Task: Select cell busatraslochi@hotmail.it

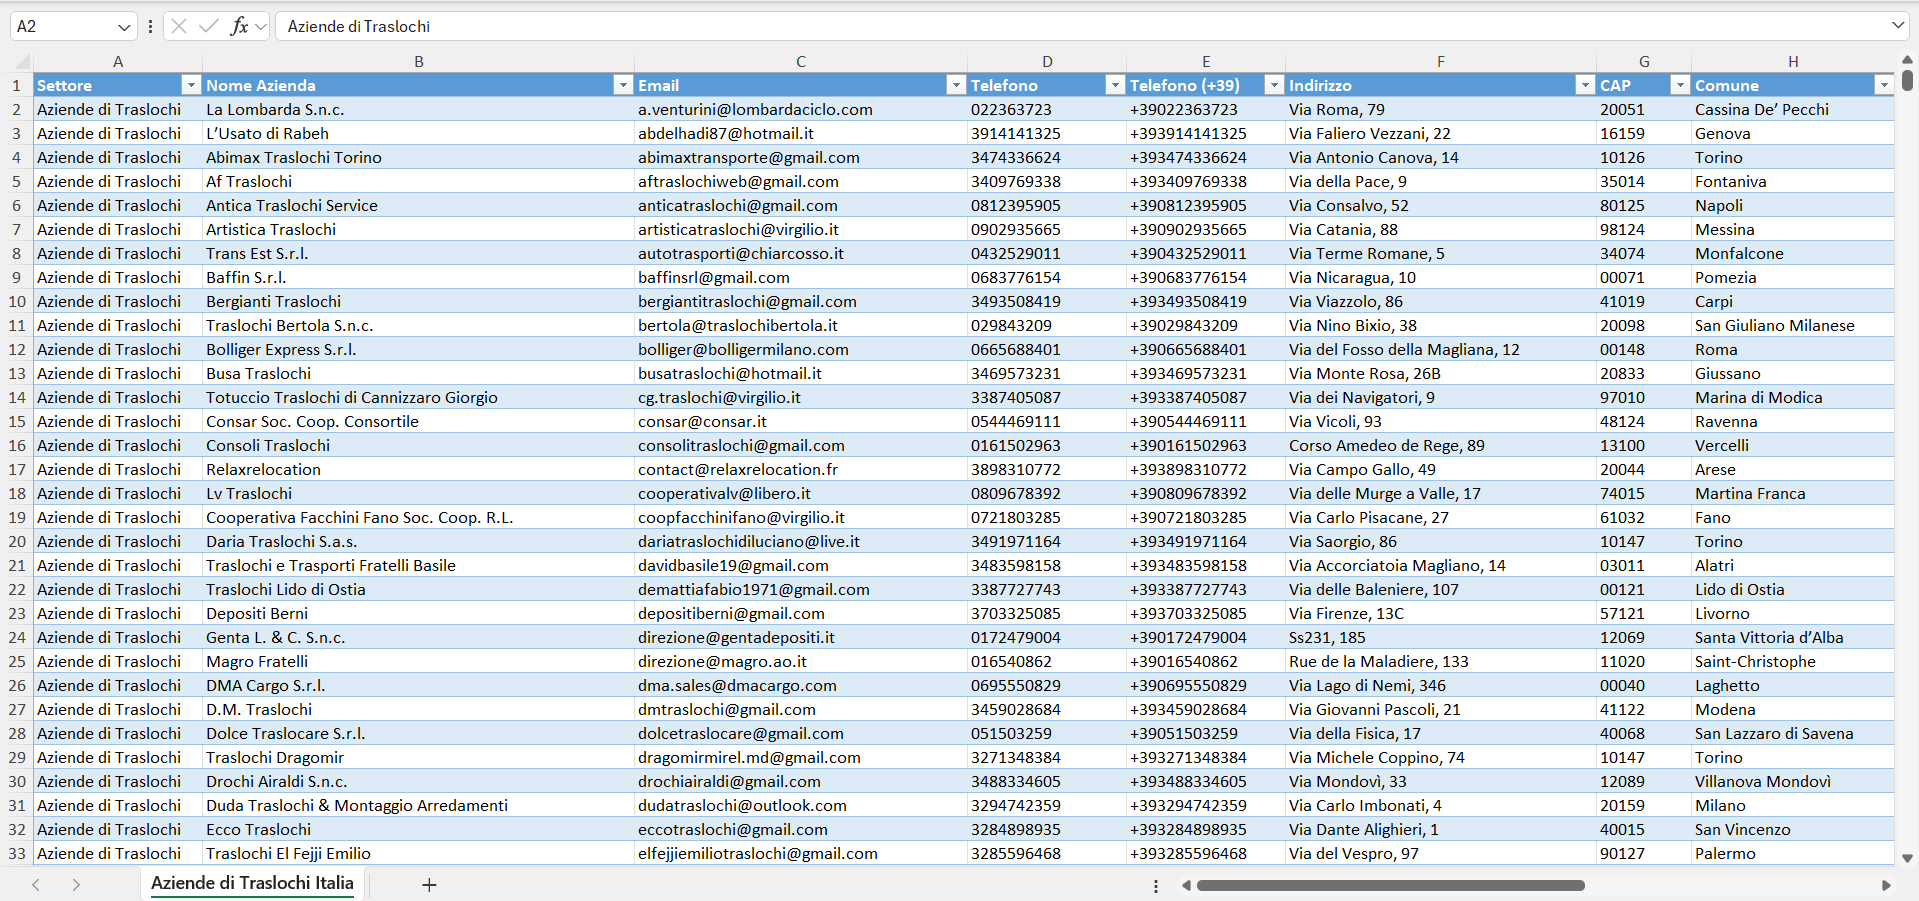Action: tap(801, 373)
